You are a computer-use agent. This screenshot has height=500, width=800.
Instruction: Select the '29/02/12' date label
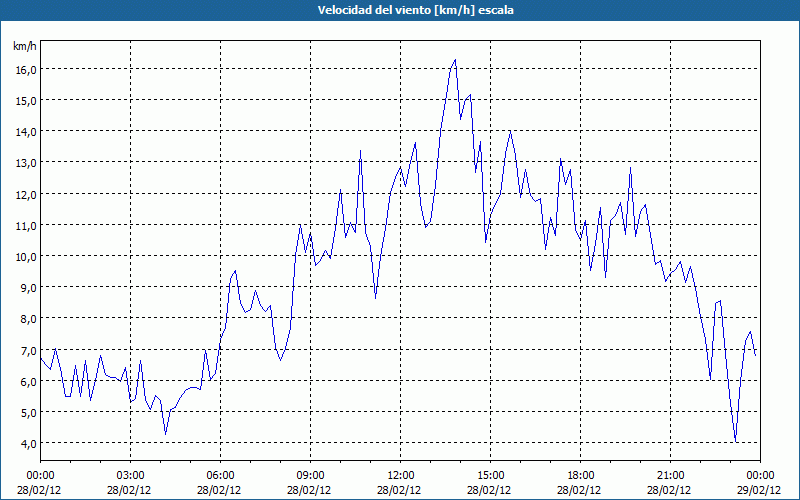click(759, 490)
